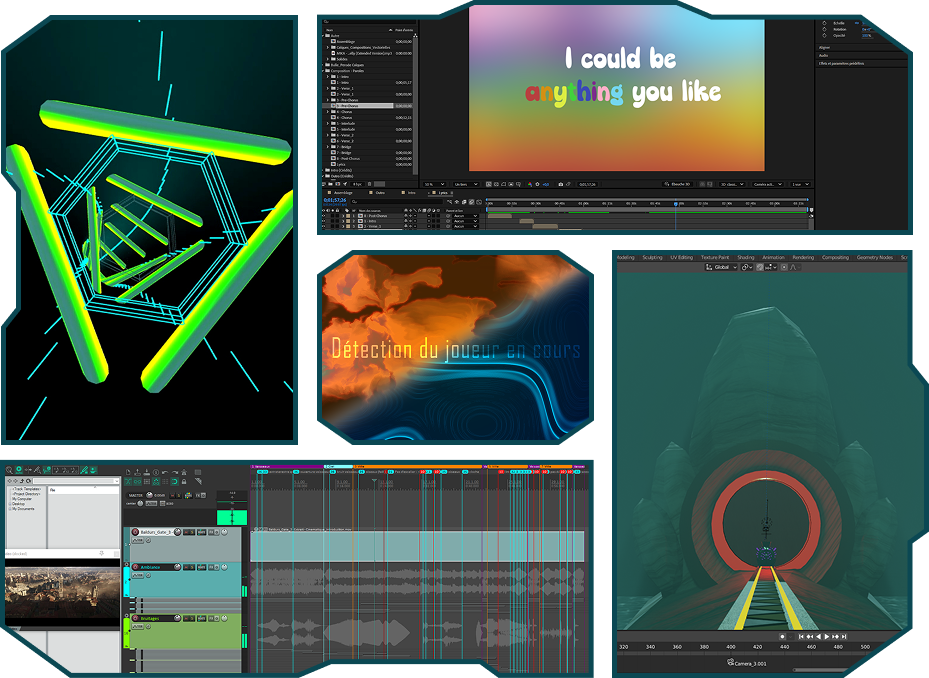Expand the Composition - Paroles folder
The image size is (929, 678).
click(324, 70)
